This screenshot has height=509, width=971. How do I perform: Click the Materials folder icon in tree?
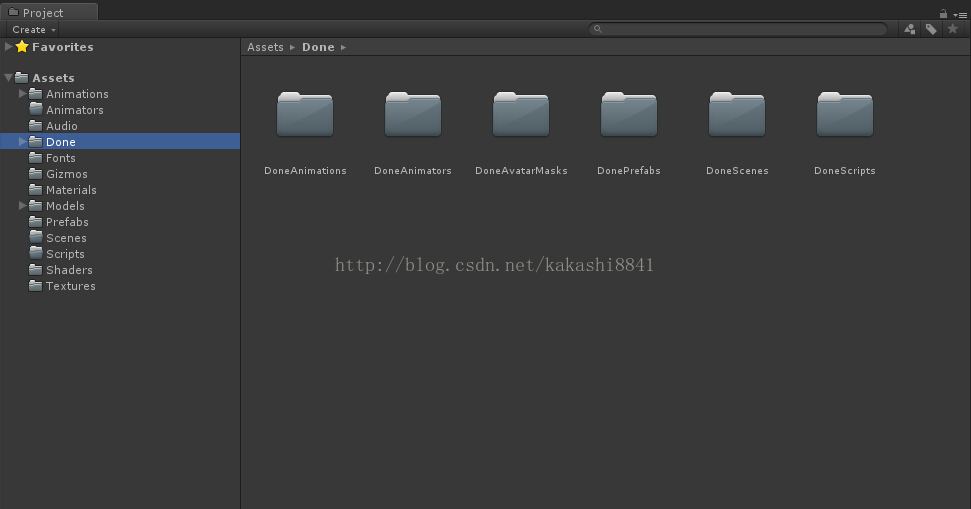pos(35,189)
